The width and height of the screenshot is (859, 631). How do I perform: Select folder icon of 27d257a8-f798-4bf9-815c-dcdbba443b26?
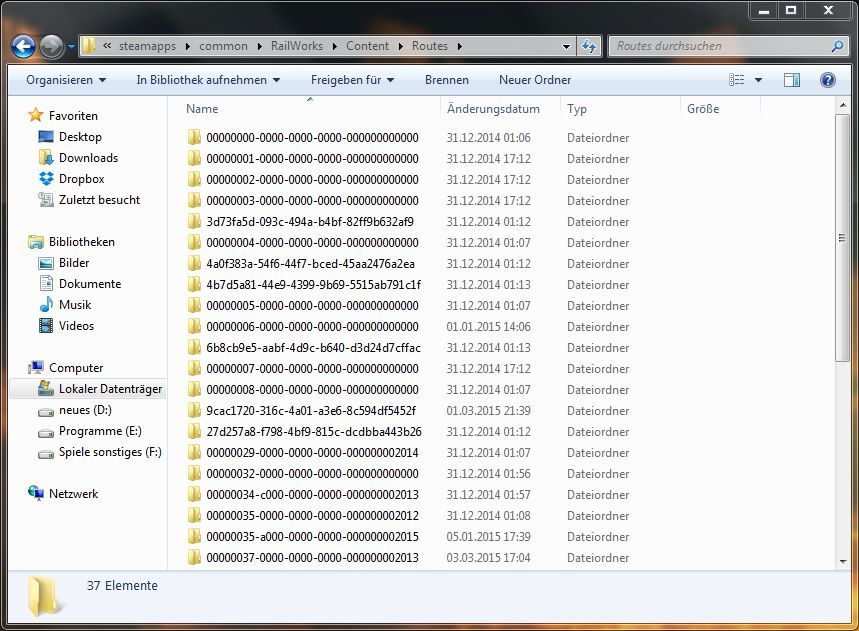pyautogui.click(x=194, y=432)
